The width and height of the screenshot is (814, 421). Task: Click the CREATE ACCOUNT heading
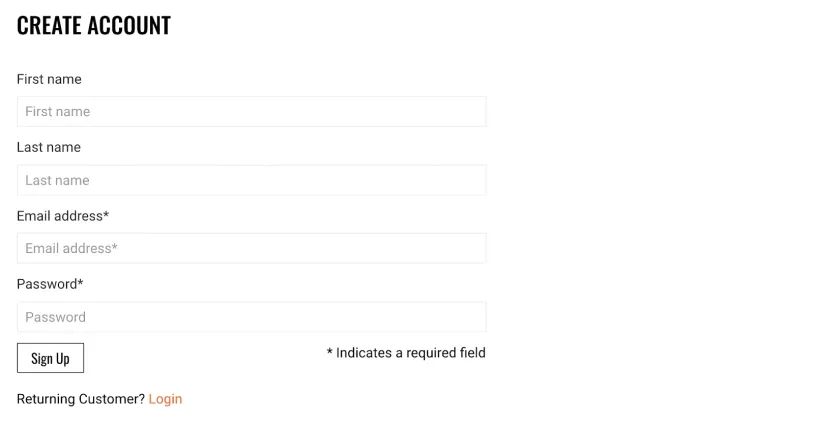pos(94,26)
